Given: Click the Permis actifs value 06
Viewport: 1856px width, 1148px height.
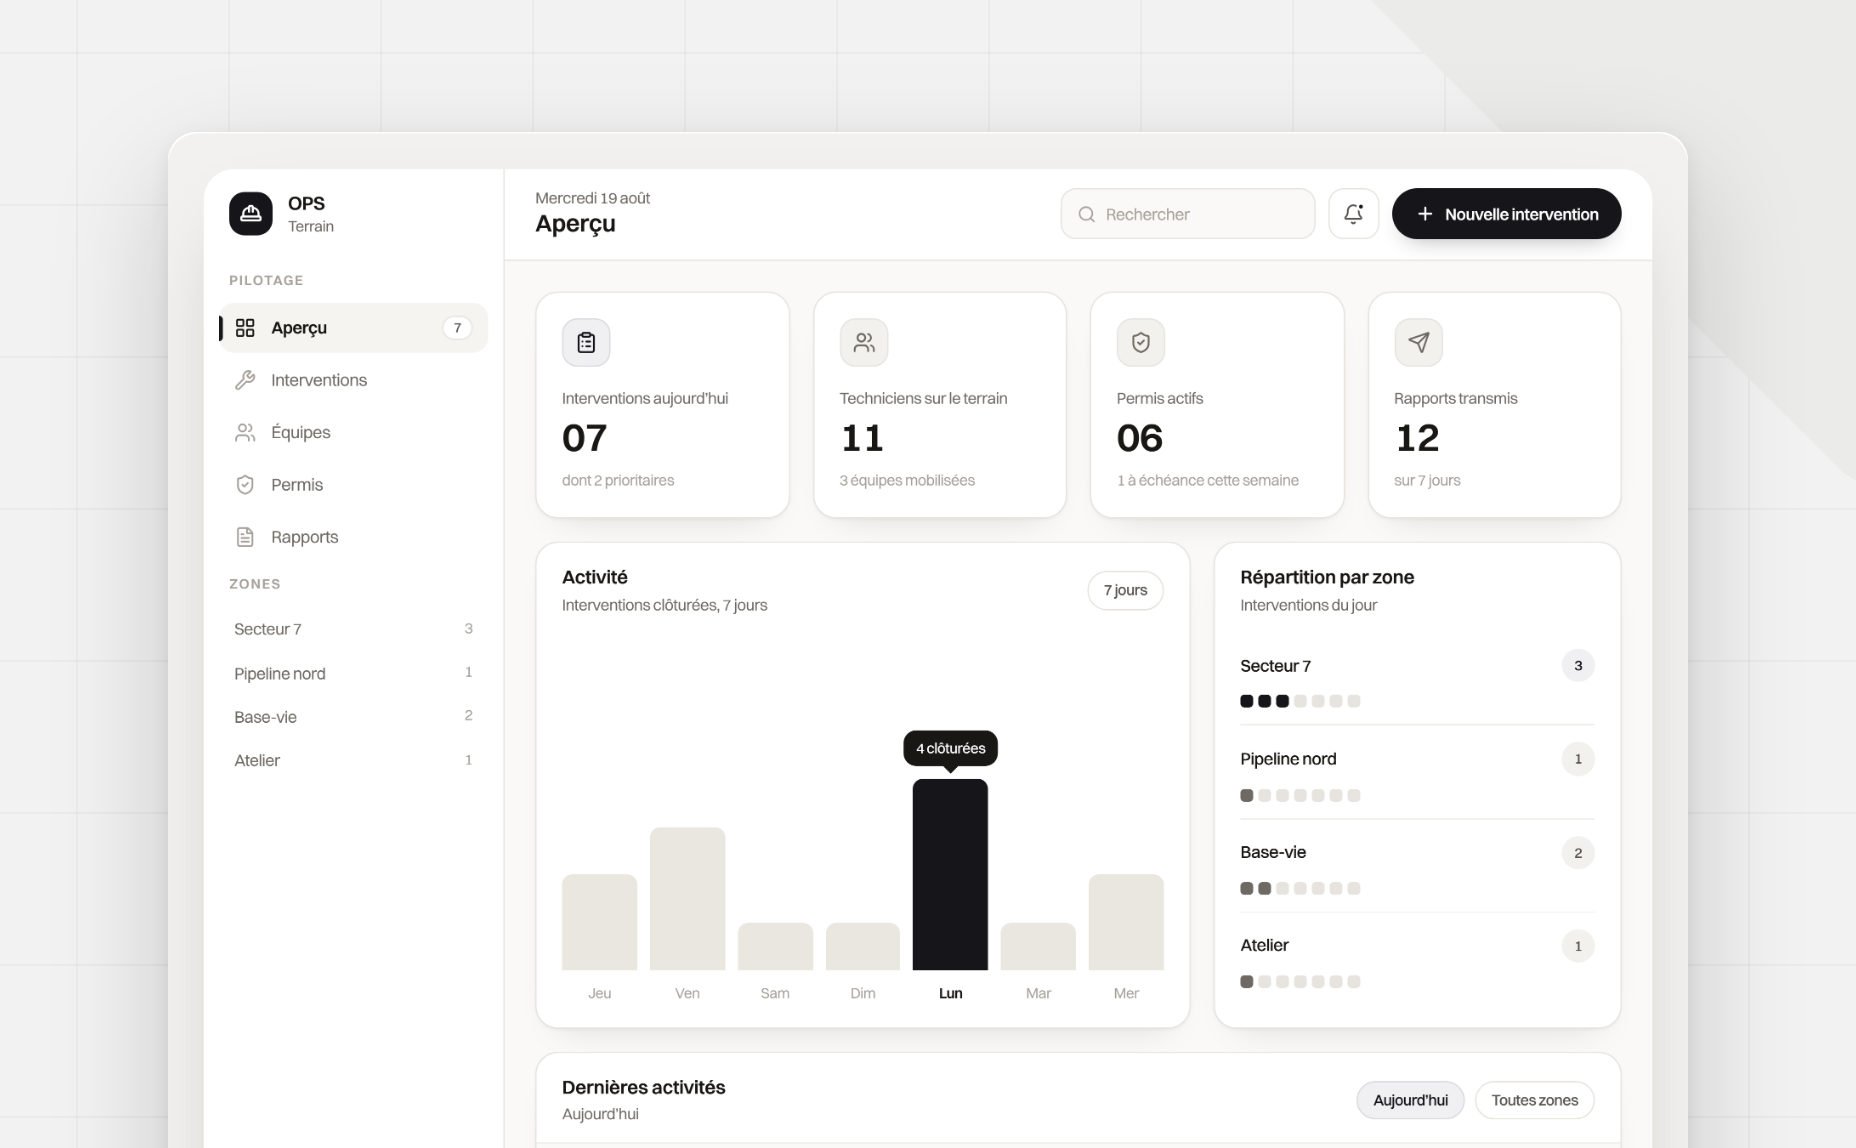Looking at the screenshot, I should (x=1140, y=438).
